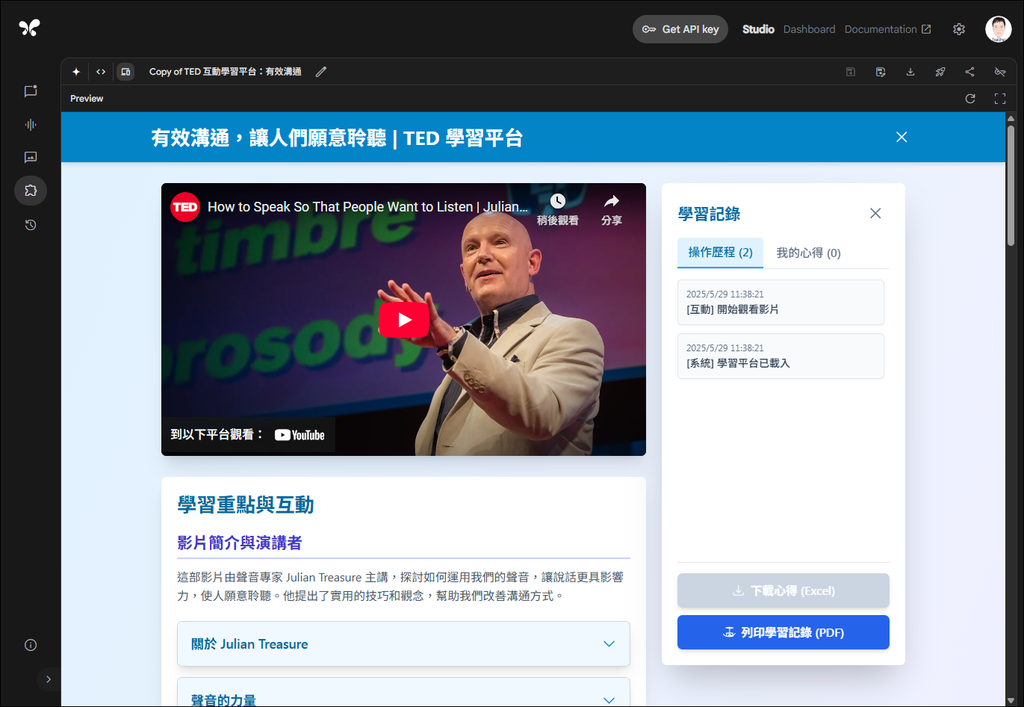Viewport: 1024px width, 707px height.
Task: Select the sparkle assistant view icon
Action: tap(76, 72)
